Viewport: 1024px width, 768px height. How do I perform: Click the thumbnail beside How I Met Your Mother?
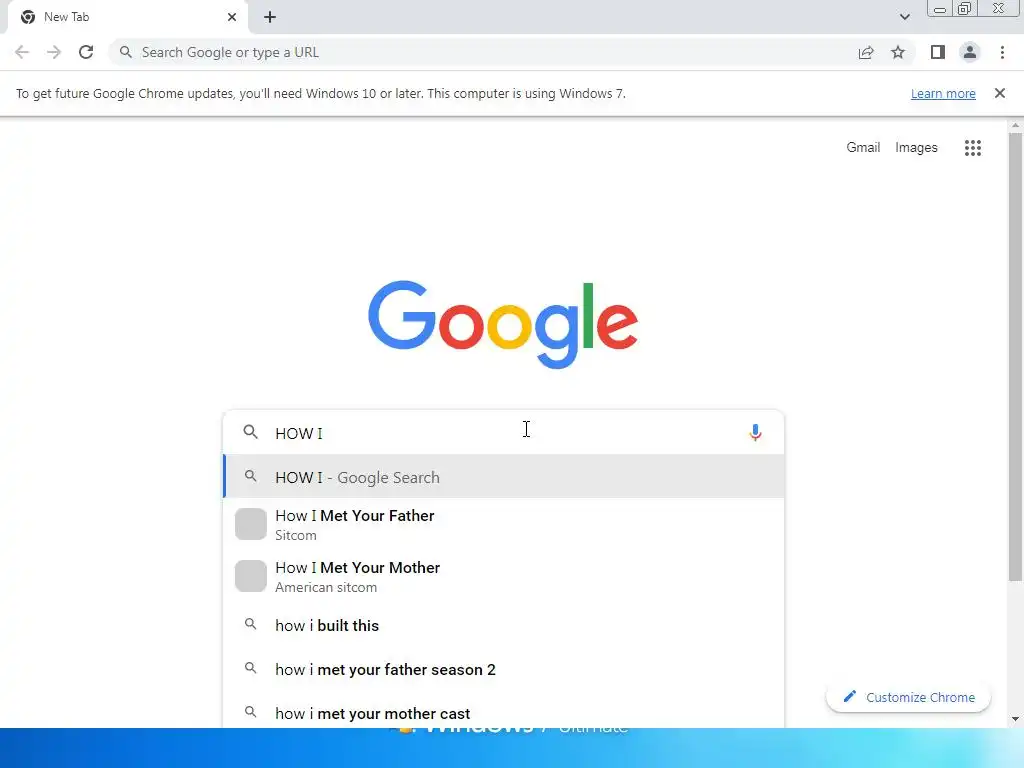click(x=251, y=576)
